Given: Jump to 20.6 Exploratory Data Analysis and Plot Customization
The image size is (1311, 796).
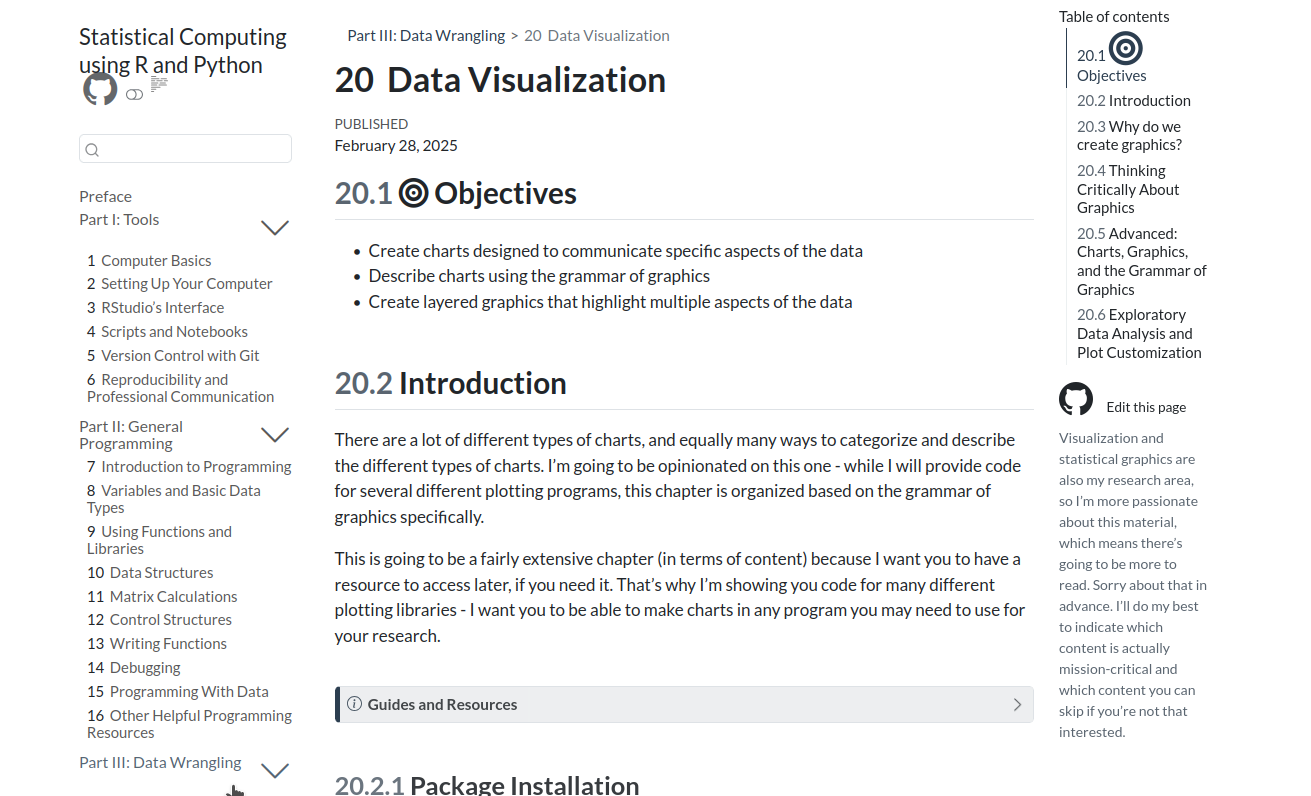Looking at the screenshot, I should (x=1139, y=333).
